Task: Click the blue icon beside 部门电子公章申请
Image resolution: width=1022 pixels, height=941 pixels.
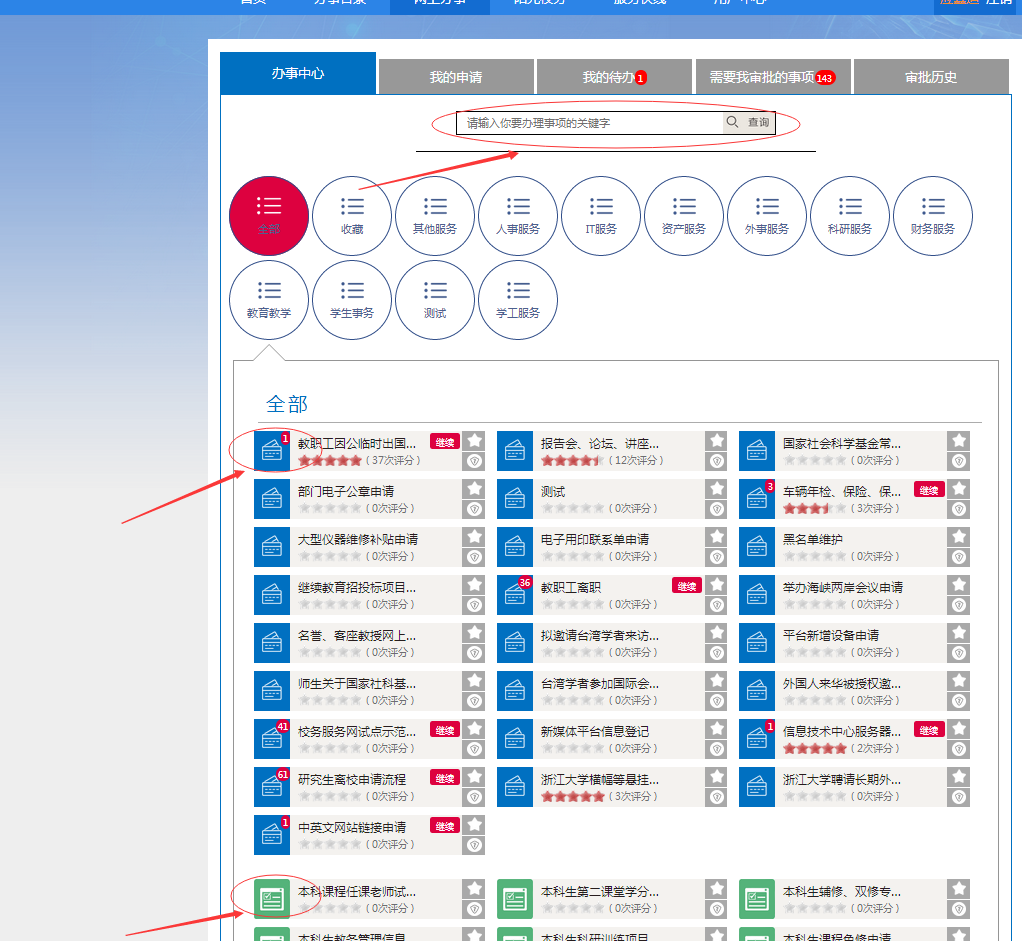Action: click(272, 499)
